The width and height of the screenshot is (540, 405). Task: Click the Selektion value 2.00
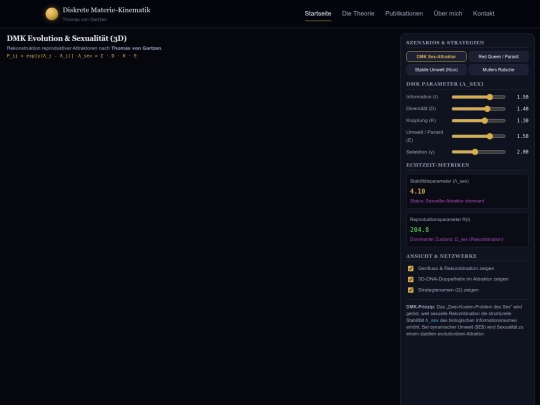coord(522,152)
